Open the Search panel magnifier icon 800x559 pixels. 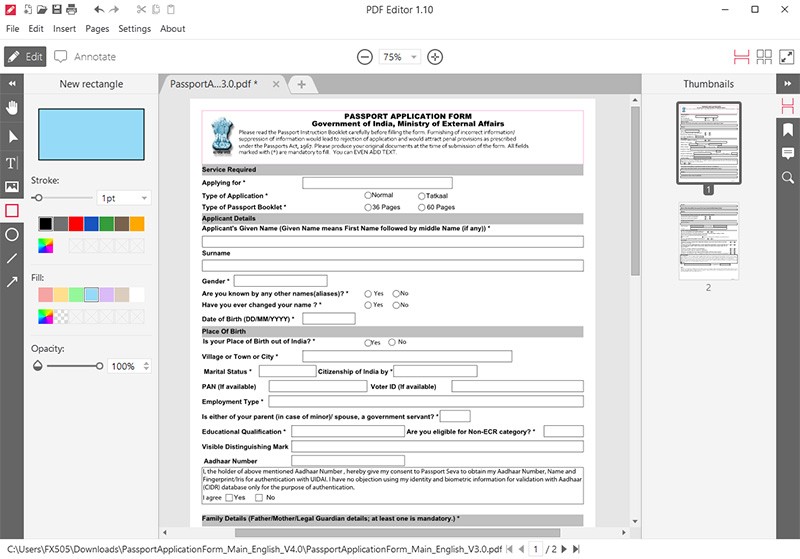(x=788, y=177)
